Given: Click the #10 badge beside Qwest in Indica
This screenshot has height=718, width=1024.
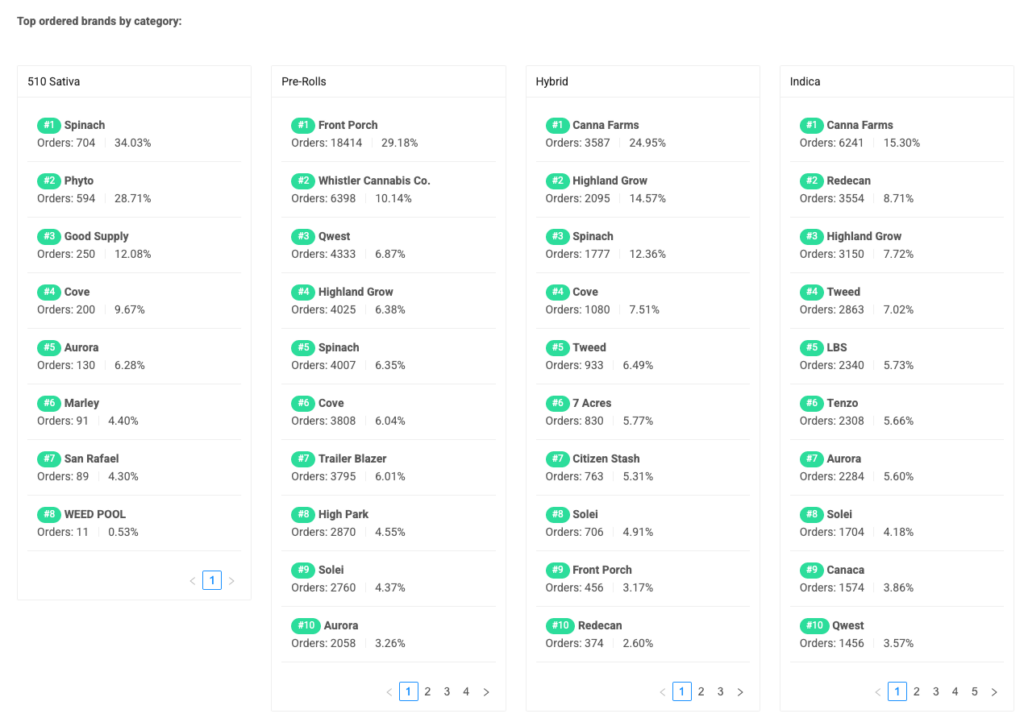Looking at the screenshot, I should 814,625.
